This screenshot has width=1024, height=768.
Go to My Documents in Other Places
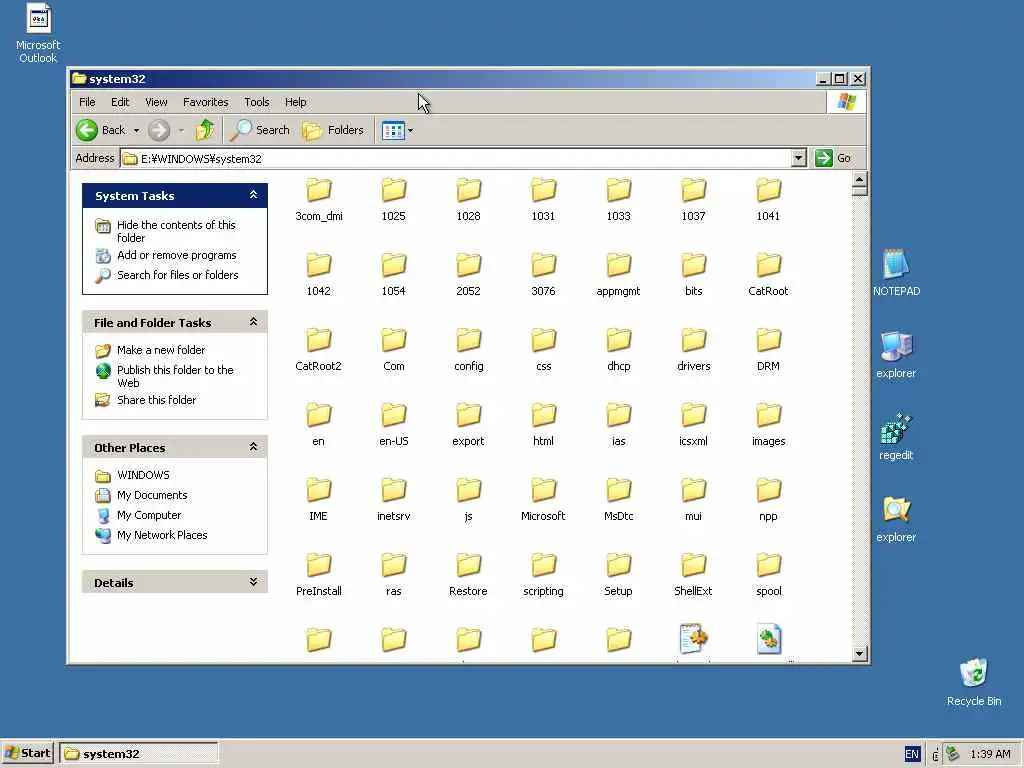click(152, 495)
